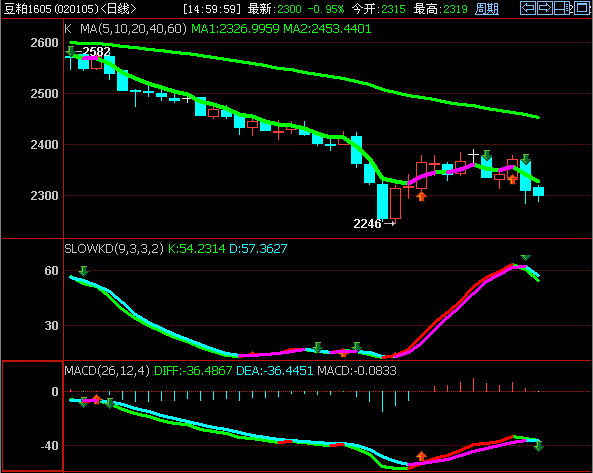This screenshot has height=473, width=593.
Task: Click the SLOWKD(9,3,3,2) indicator label
Action: (x=114, y=248)
